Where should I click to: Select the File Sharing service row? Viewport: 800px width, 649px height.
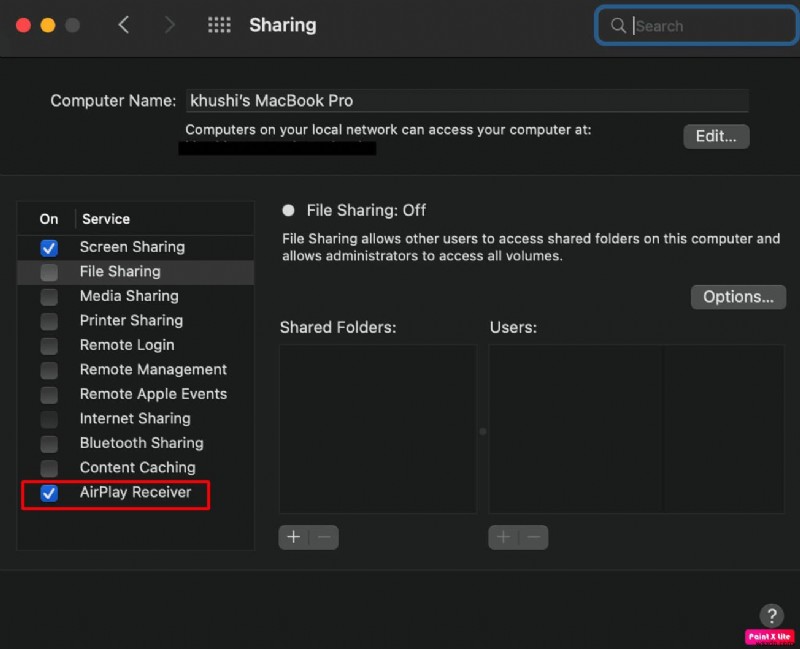(x=135, y=272)
